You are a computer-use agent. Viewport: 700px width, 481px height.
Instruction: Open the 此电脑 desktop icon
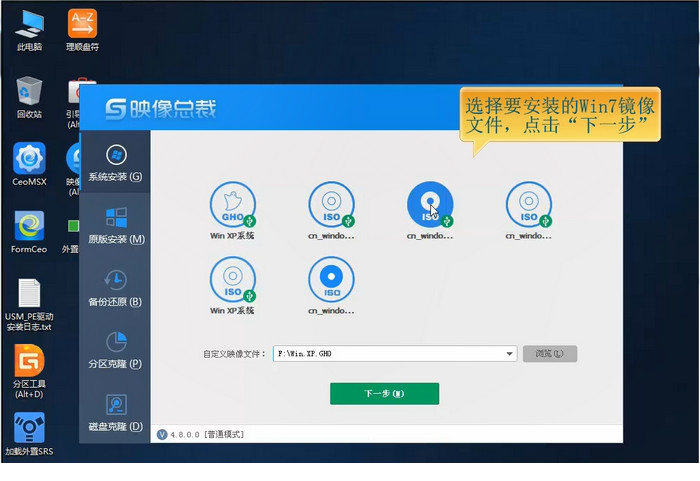(x=29, y=29)
